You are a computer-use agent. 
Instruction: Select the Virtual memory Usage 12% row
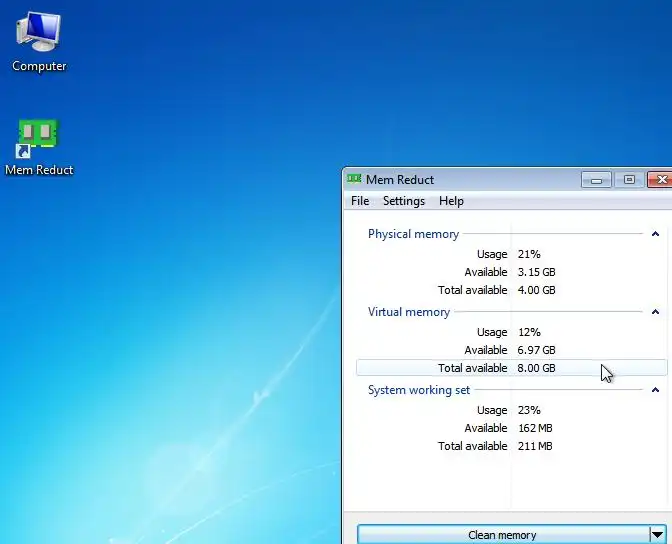click(511, 332)
